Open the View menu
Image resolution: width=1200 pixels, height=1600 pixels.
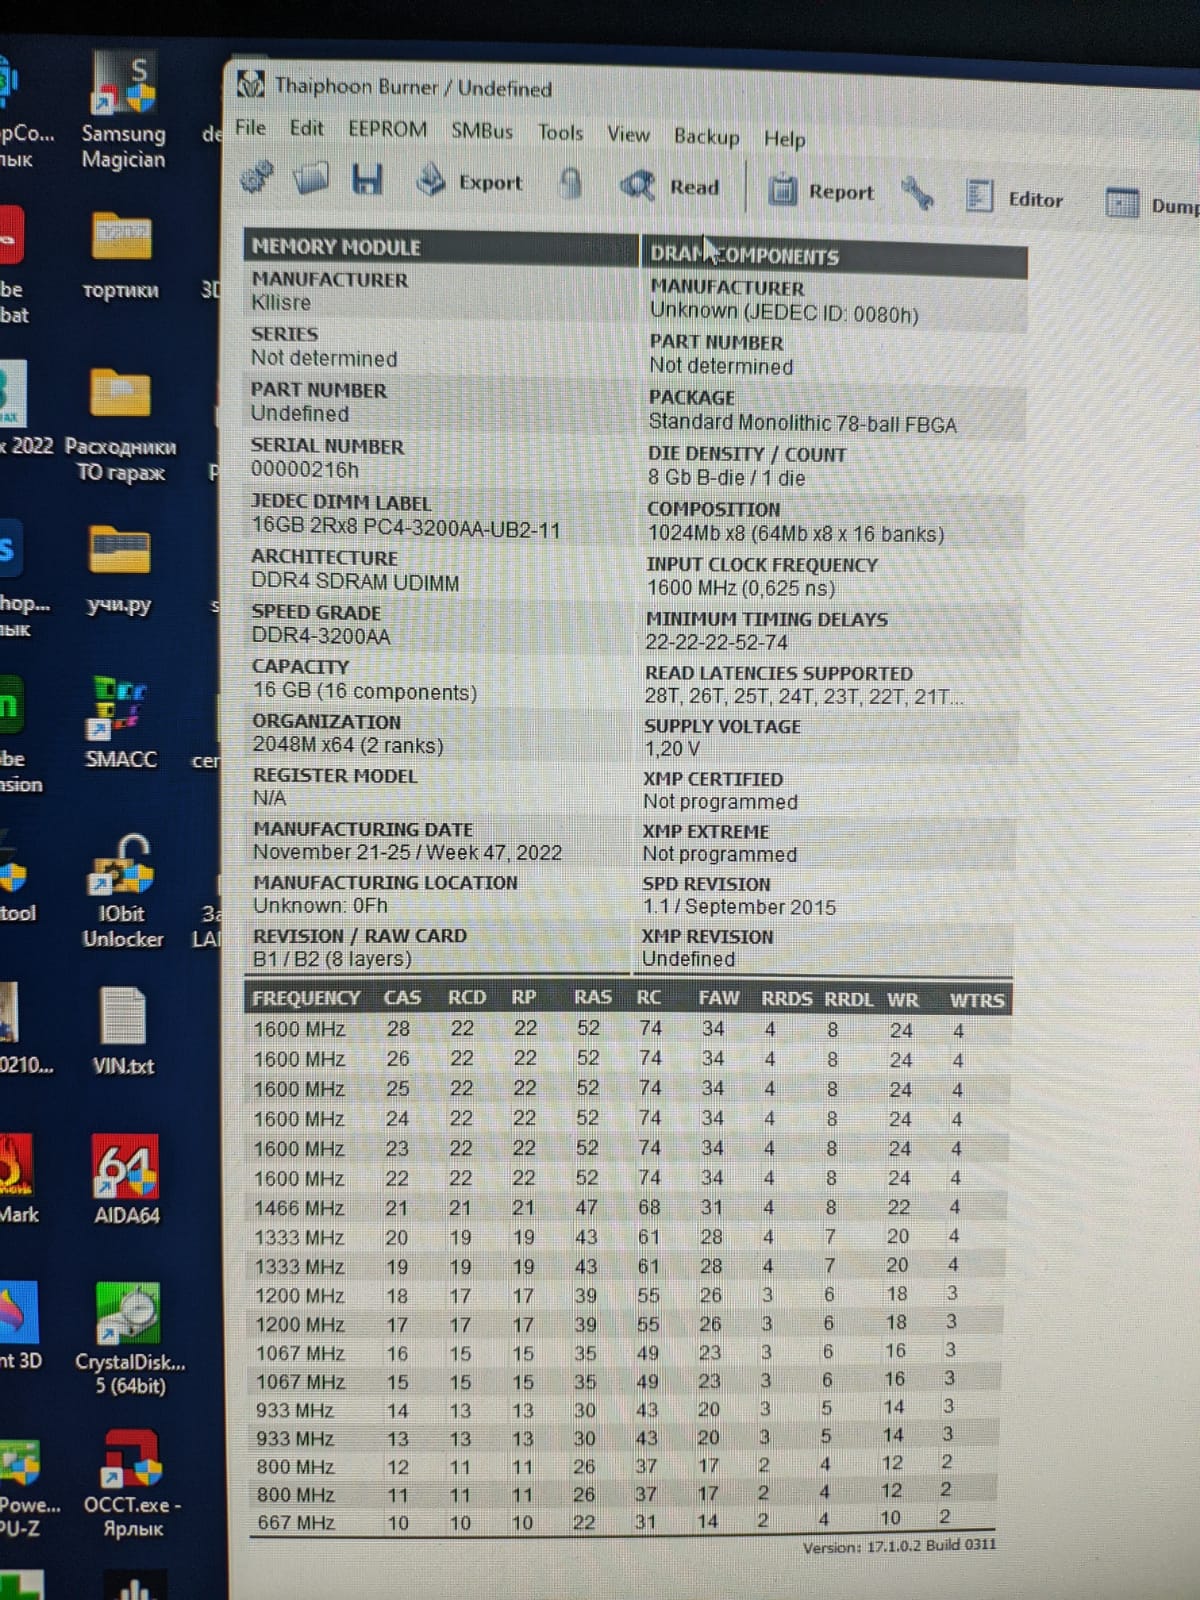[628, 134]
